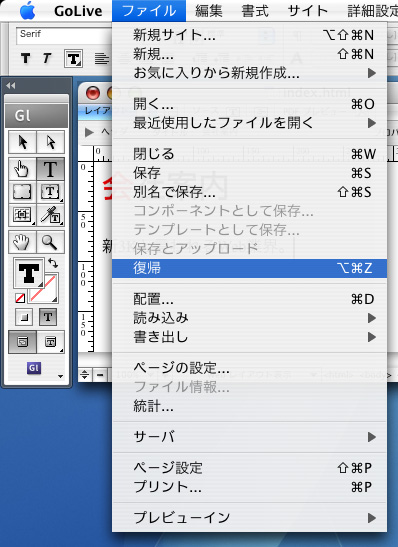398x547 pixels.
Task: Click the bold T button in toolbar
Action: click(x=25, y=58)
